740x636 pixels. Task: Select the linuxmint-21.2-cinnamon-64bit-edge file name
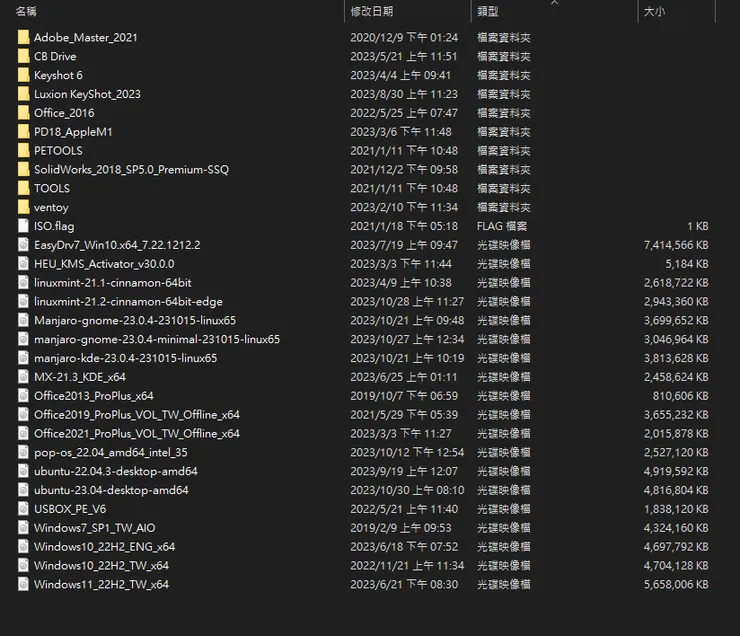click(x=128, y=301)
